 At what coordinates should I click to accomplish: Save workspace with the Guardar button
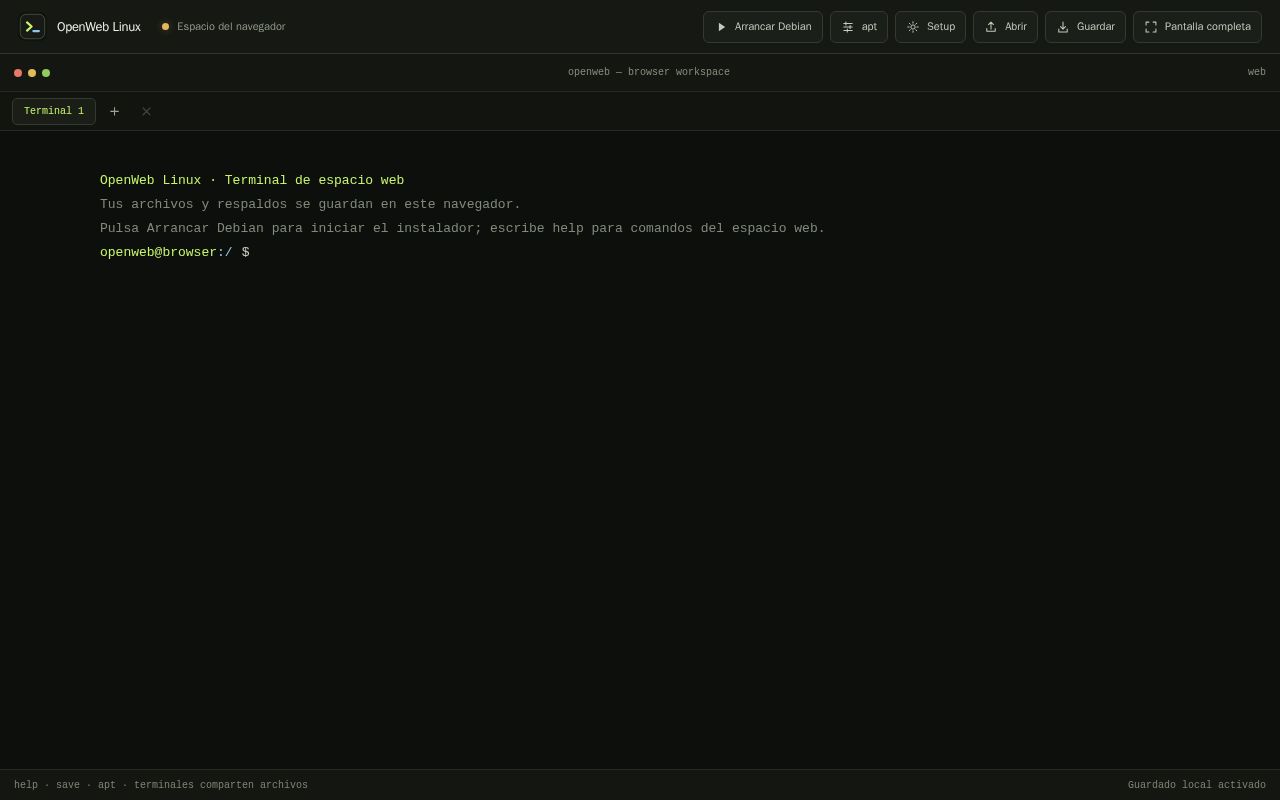[x=1085, y=27]
